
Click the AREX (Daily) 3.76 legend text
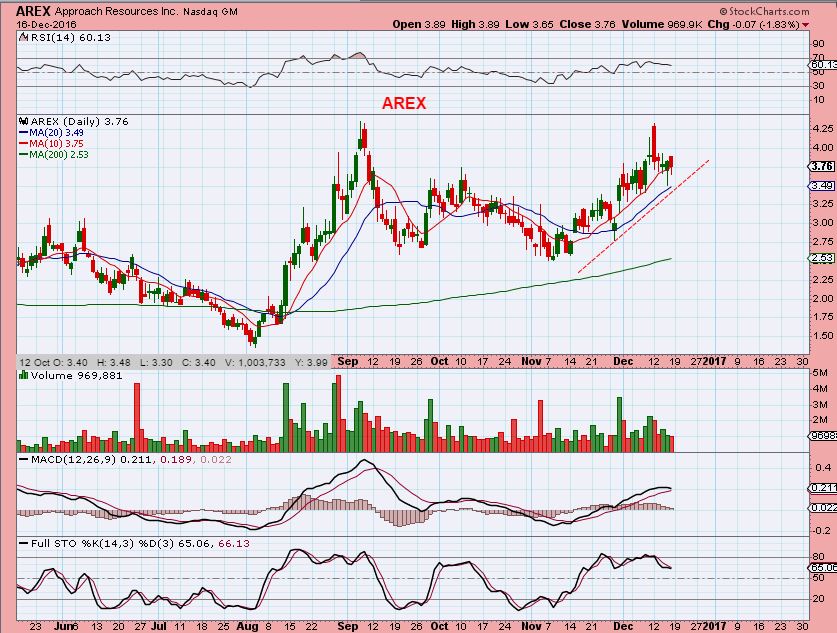(80, 122)
